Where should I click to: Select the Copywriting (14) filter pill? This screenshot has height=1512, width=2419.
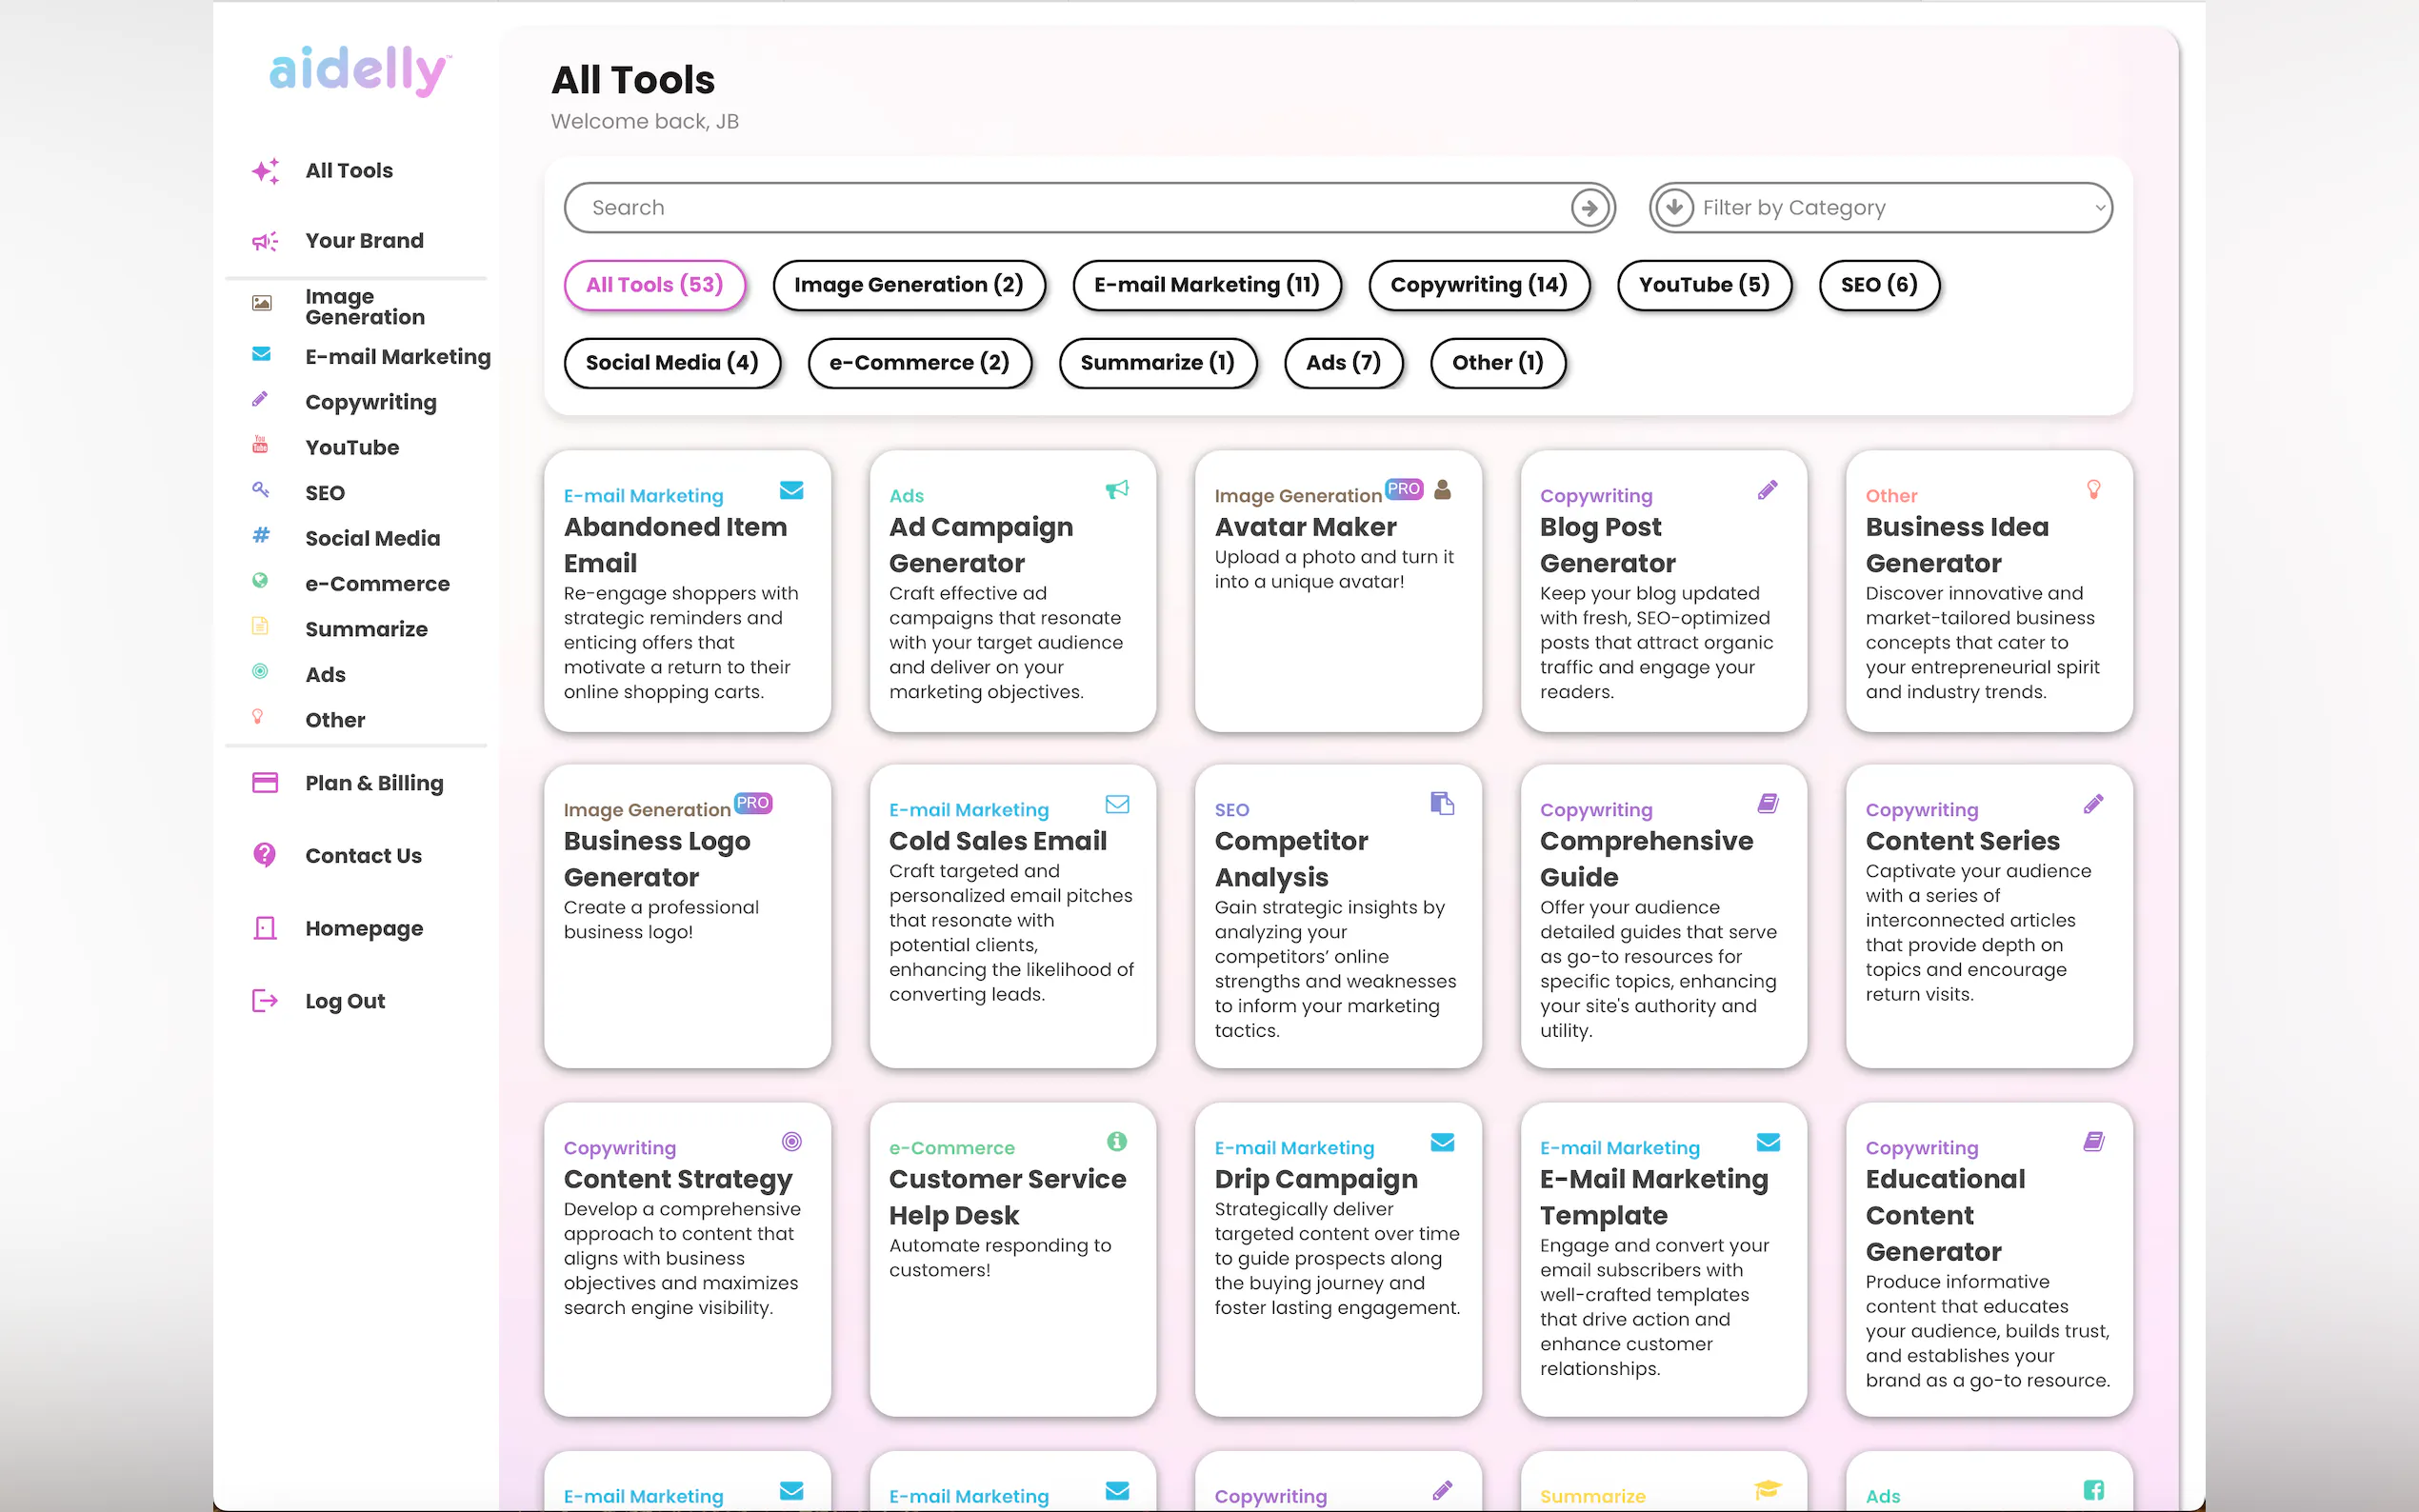point(1478,285)
